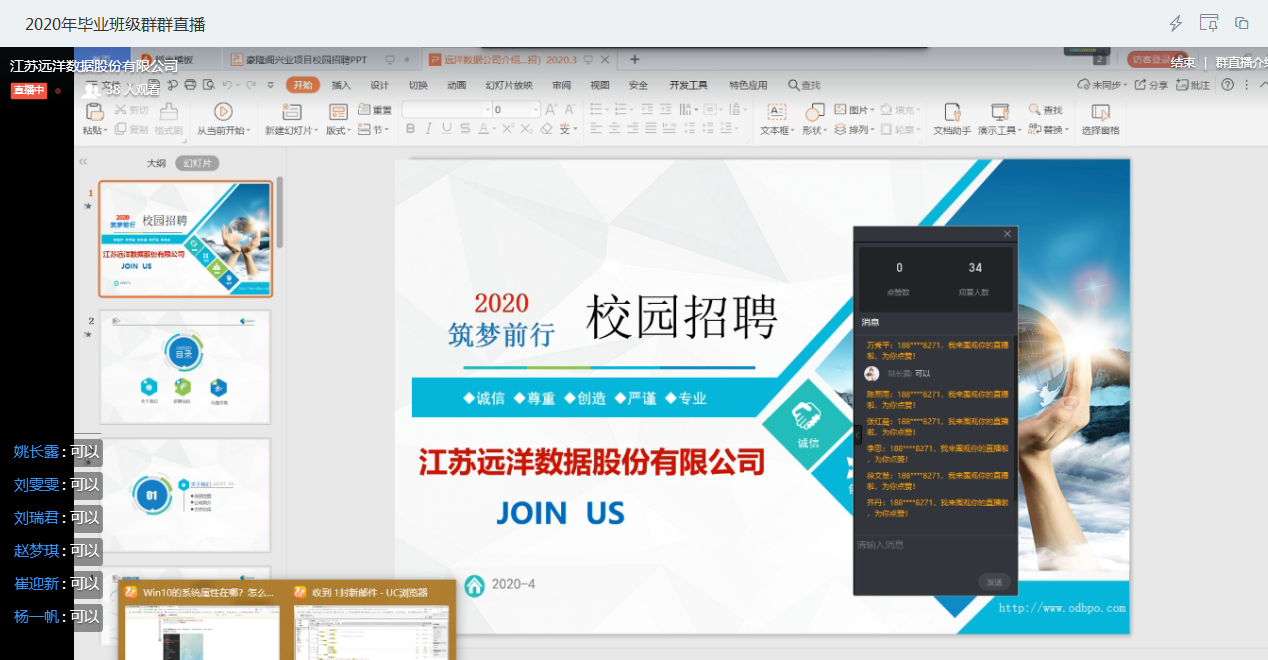Click the Picture (图片) insert icon
The image size is (1268, 660).
(841, 109)
